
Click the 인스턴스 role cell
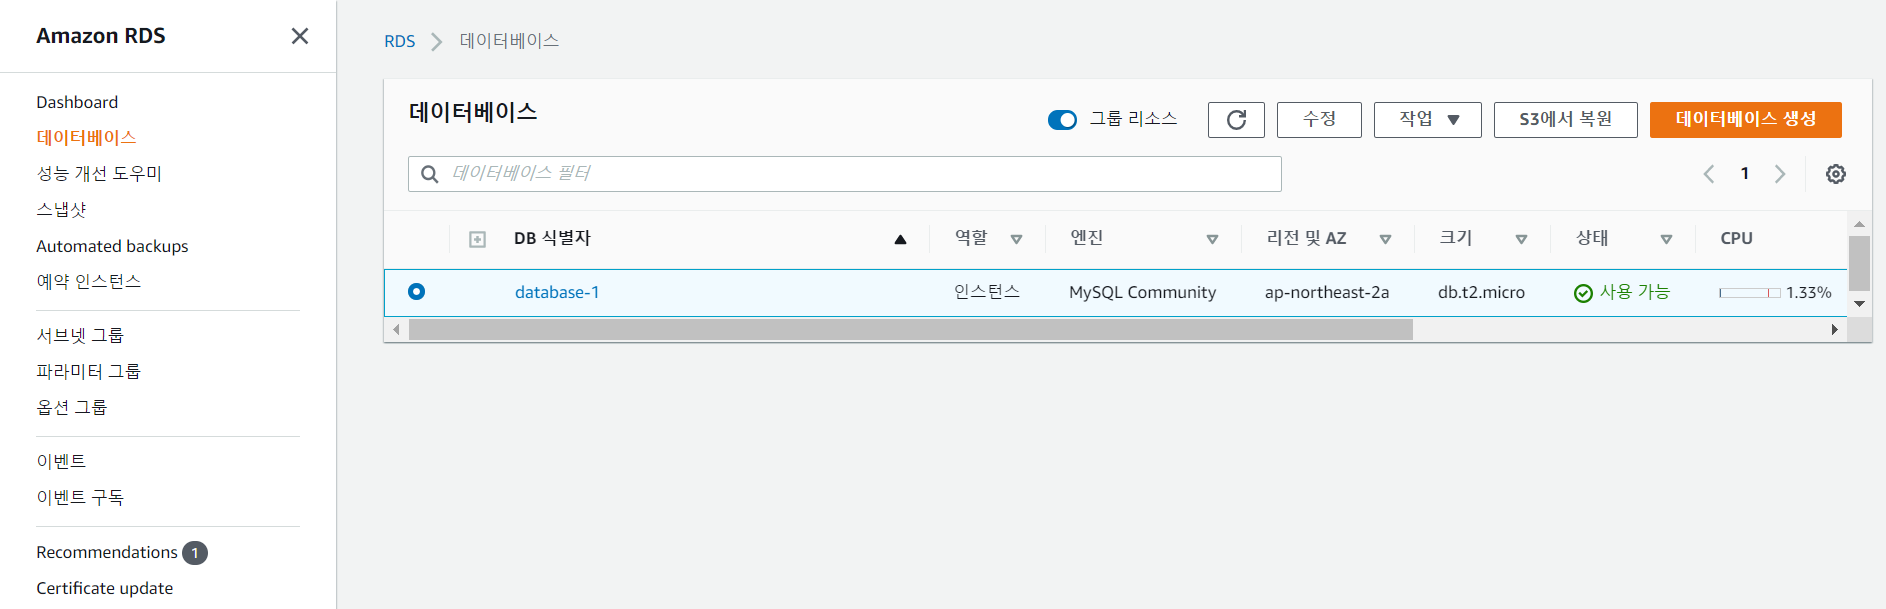point(986,292)
